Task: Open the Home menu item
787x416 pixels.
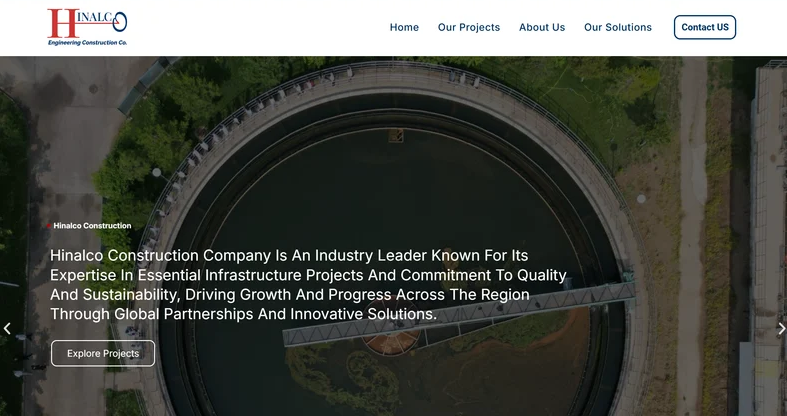Action: 404,27
